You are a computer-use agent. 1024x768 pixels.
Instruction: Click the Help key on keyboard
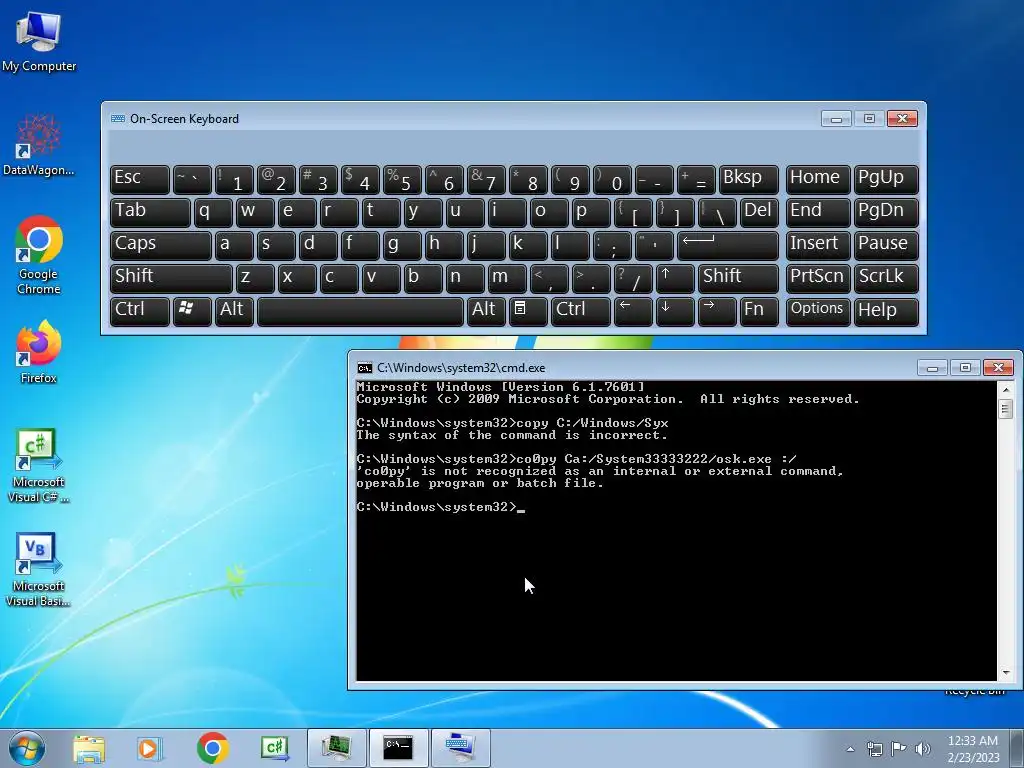click(886, 312)
